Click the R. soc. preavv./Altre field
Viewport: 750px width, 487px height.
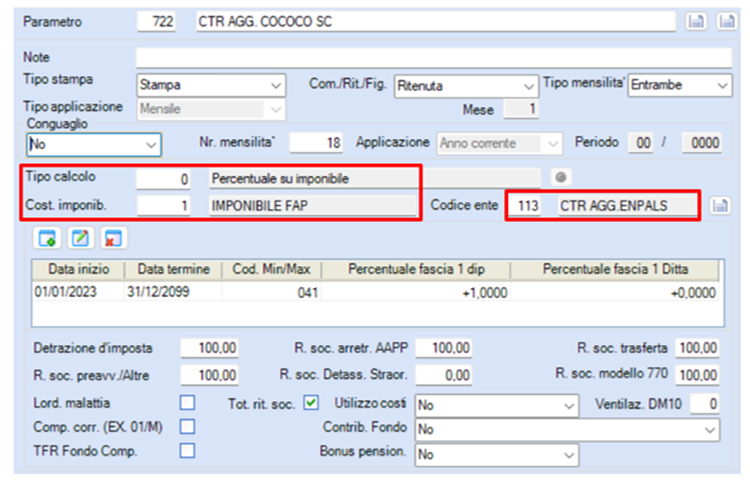210,375
